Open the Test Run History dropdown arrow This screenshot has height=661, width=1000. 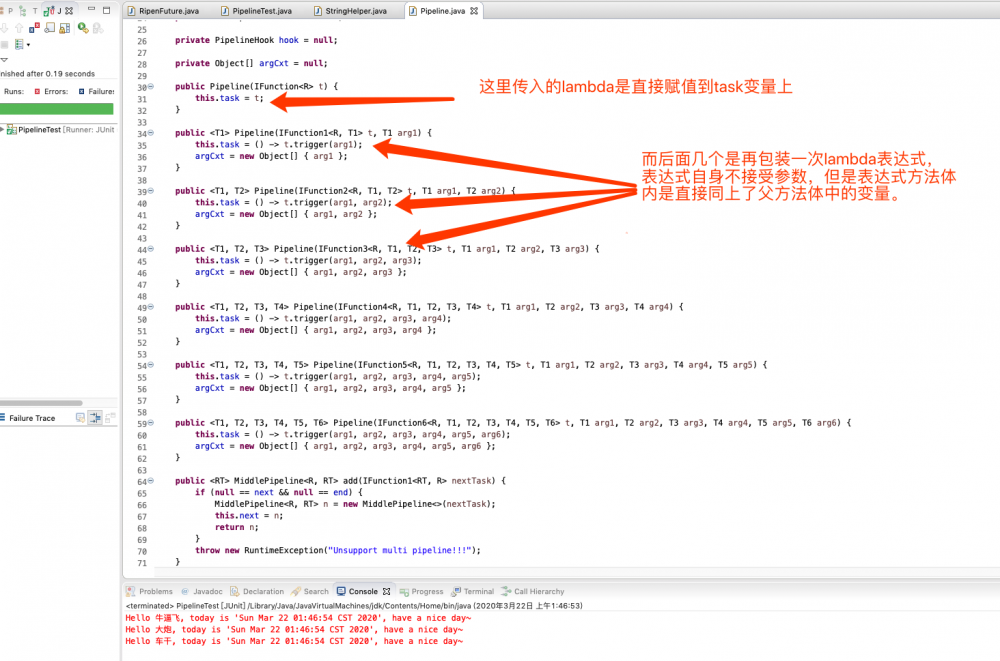(28, 45)
